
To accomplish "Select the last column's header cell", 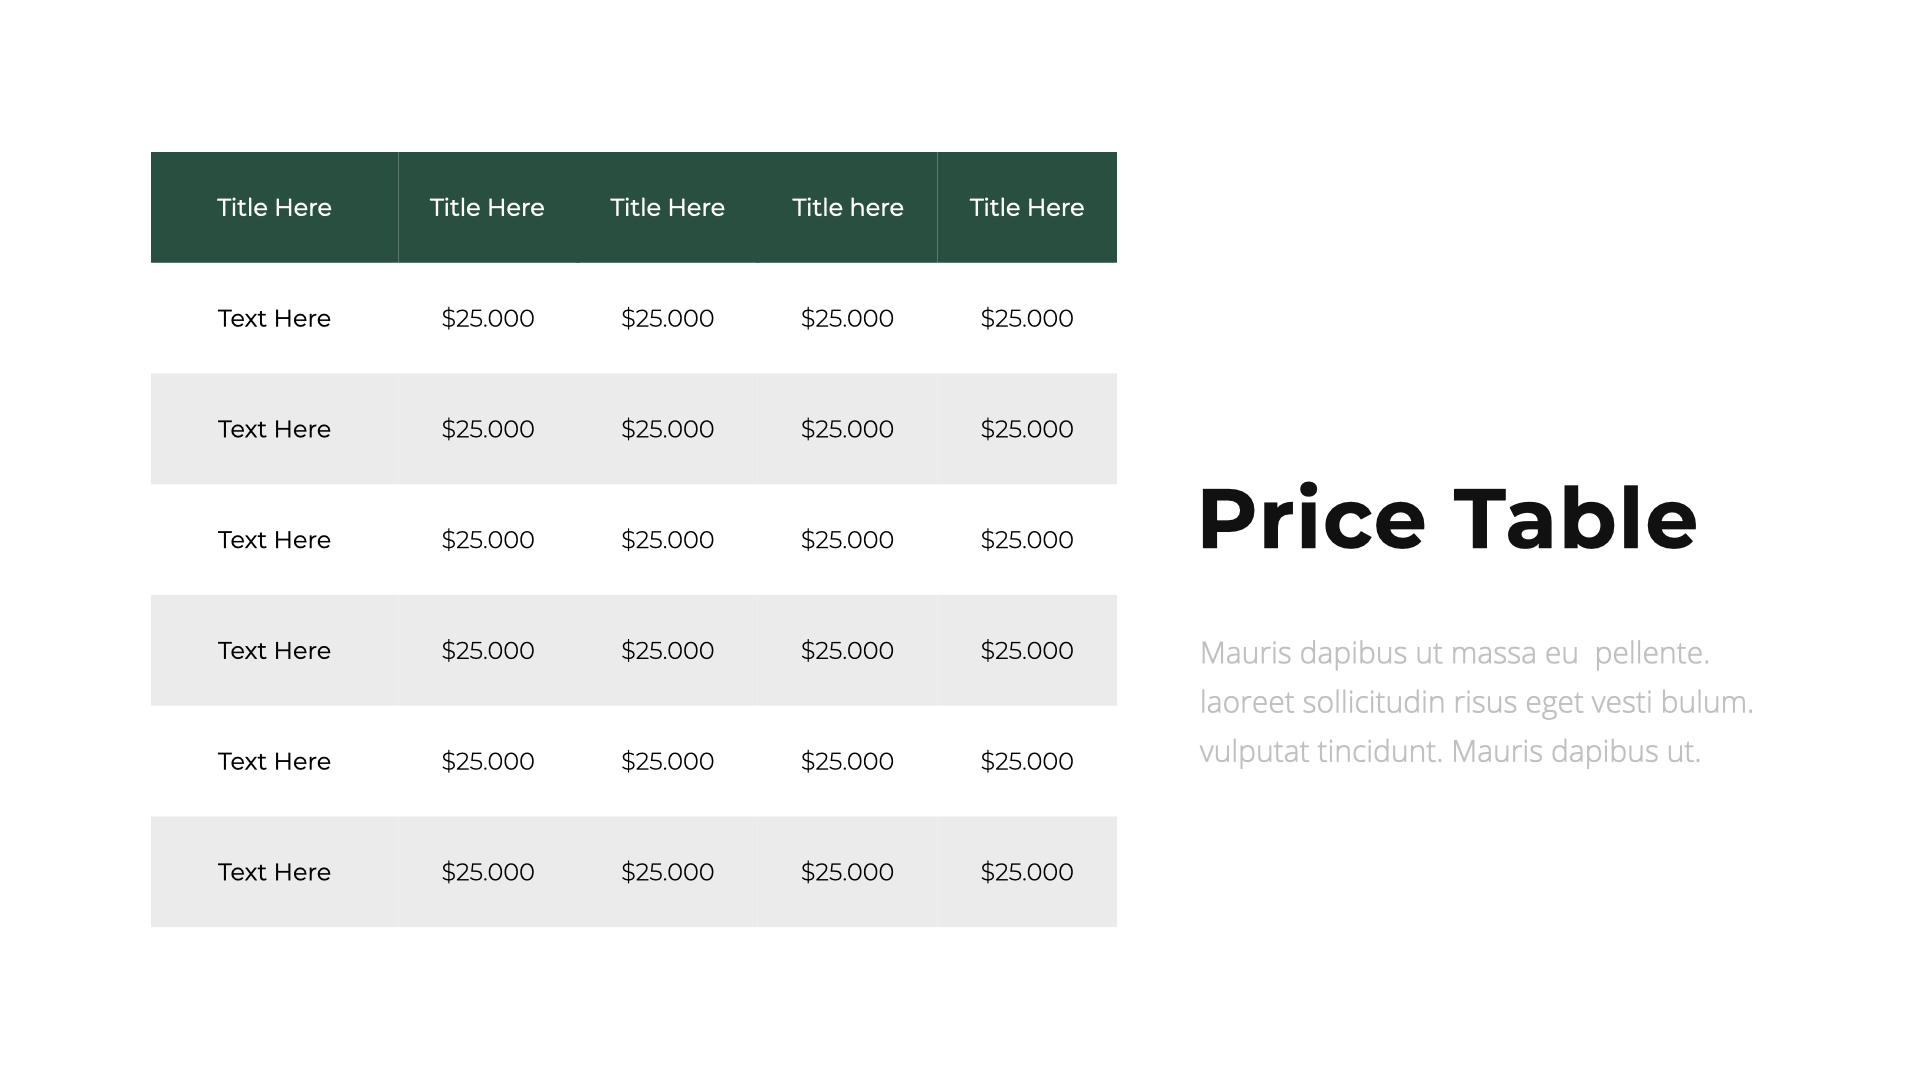I will (1027, 207).
